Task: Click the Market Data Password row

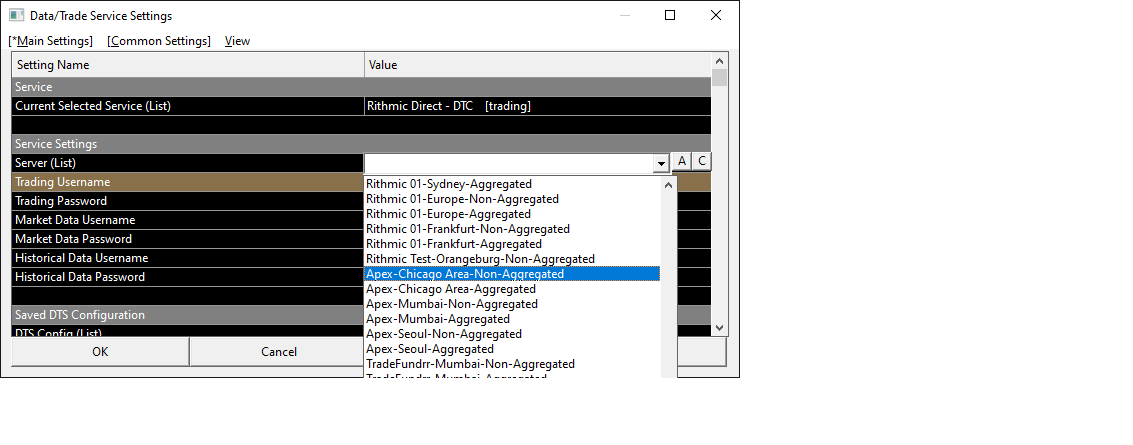Action: pos(188,238)
